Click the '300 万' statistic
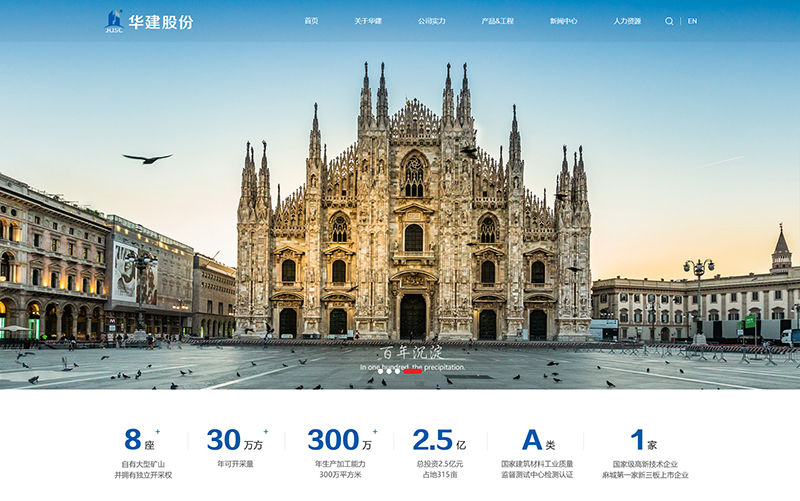 click(340, 440)
